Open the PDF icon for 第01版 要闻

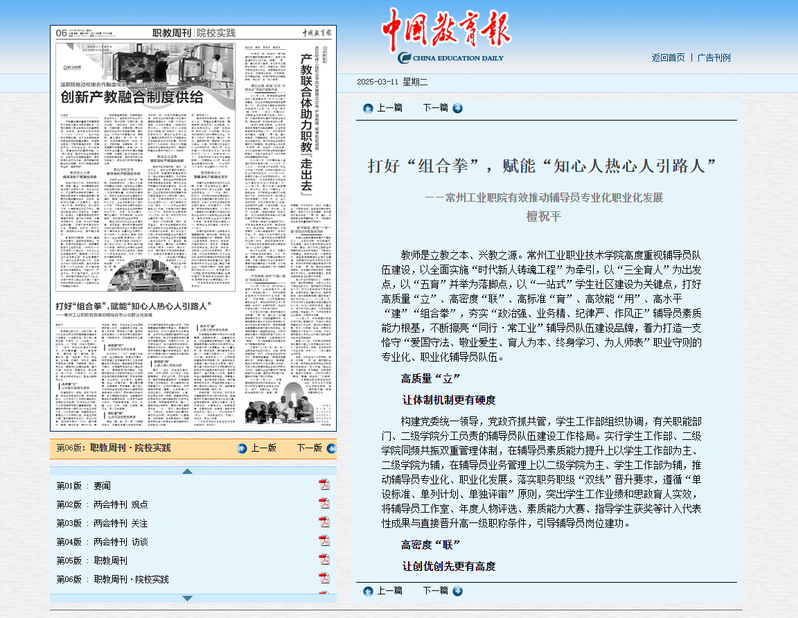pos(324,485)
